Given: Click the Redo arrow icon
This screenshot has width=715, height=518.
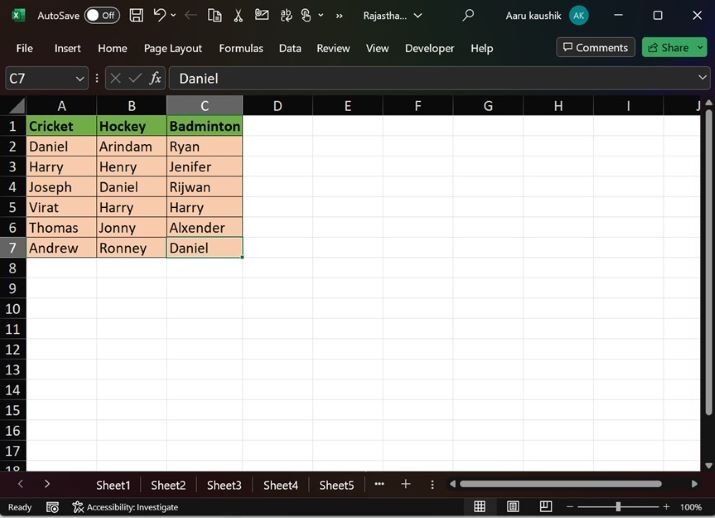Looking at the screenshot, I should tap(191, 16).
